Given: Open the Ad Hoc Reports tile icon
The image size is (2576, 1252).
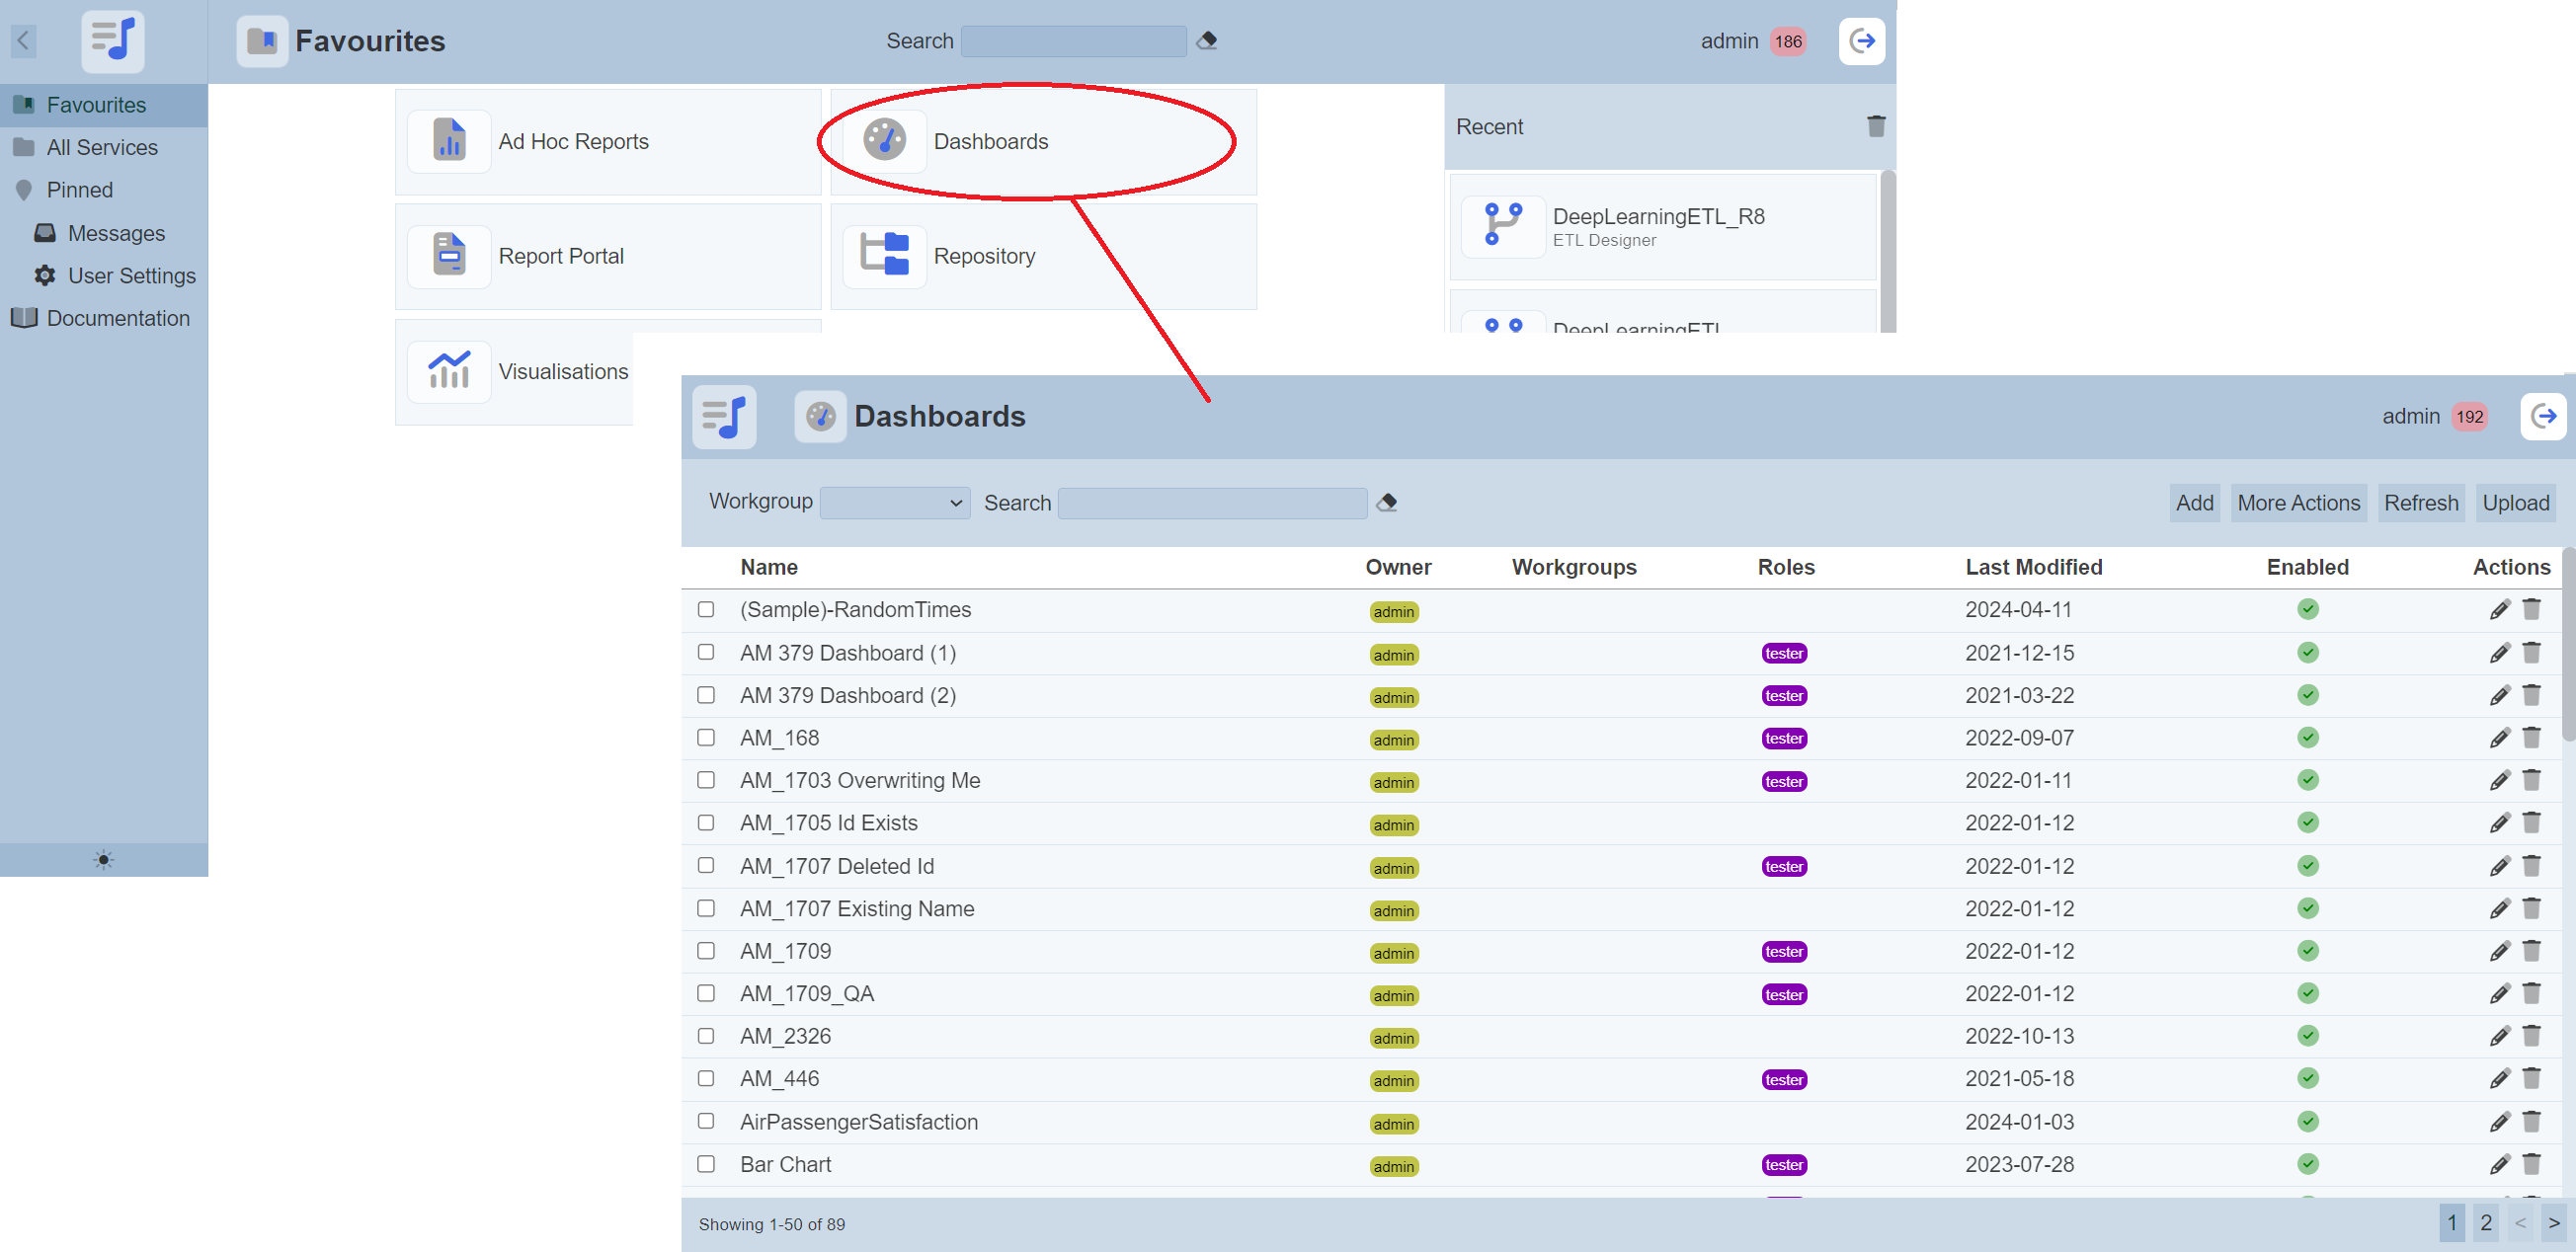Looking at the screenshot, I should pyautogui.click(x=449, y=141).
